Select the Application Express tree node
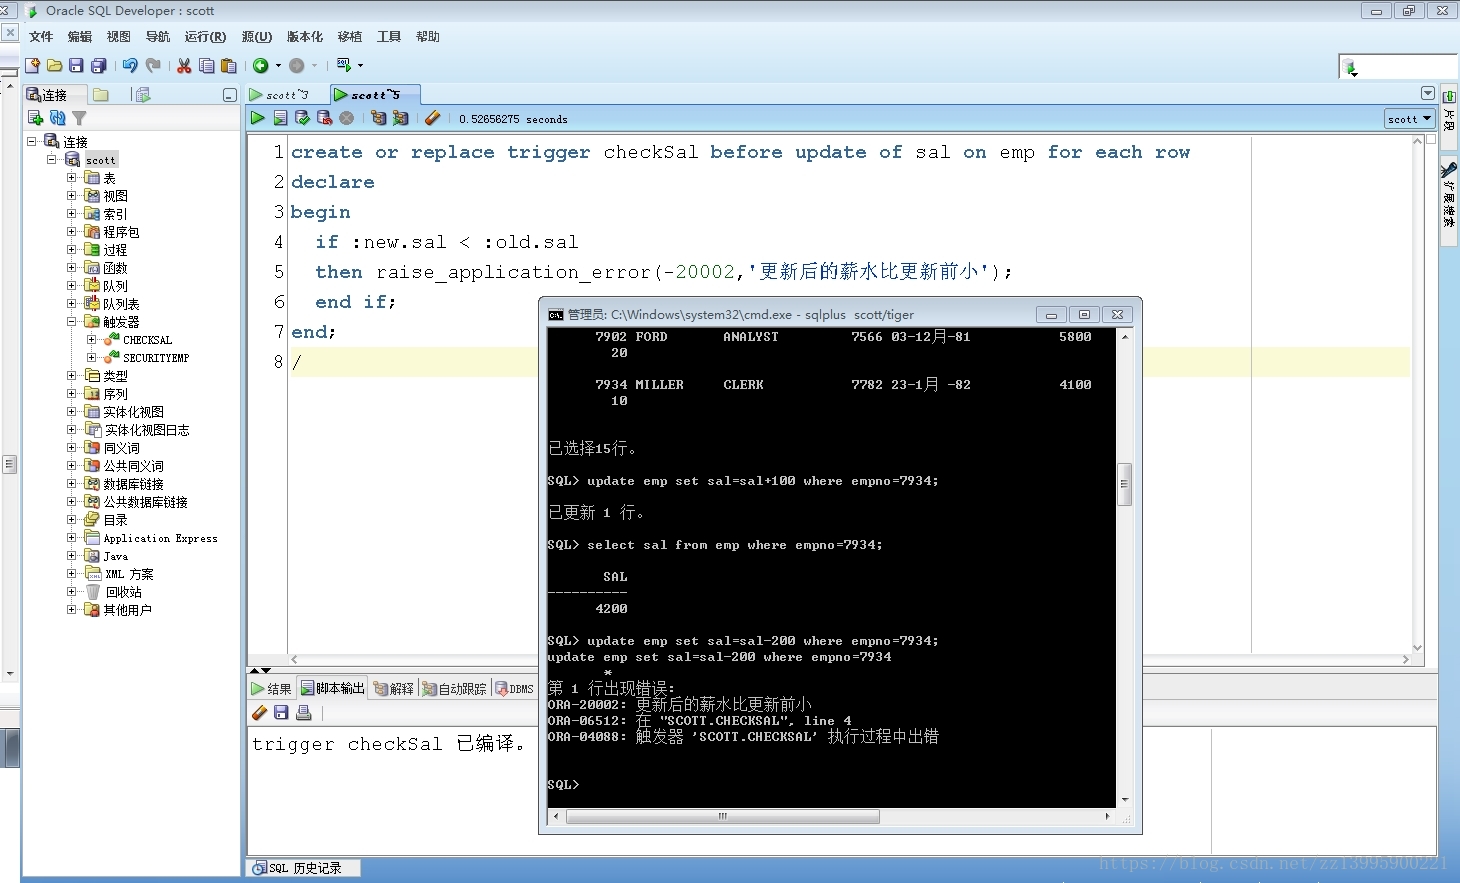Screen dimensions: 1460x883 160,538
